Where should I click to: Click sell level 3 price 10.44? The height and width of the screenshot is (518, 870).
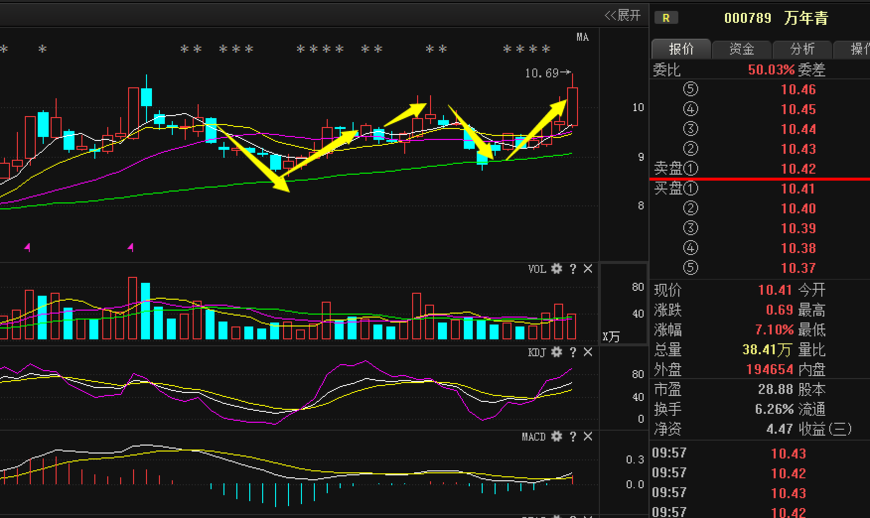(798, 129)
